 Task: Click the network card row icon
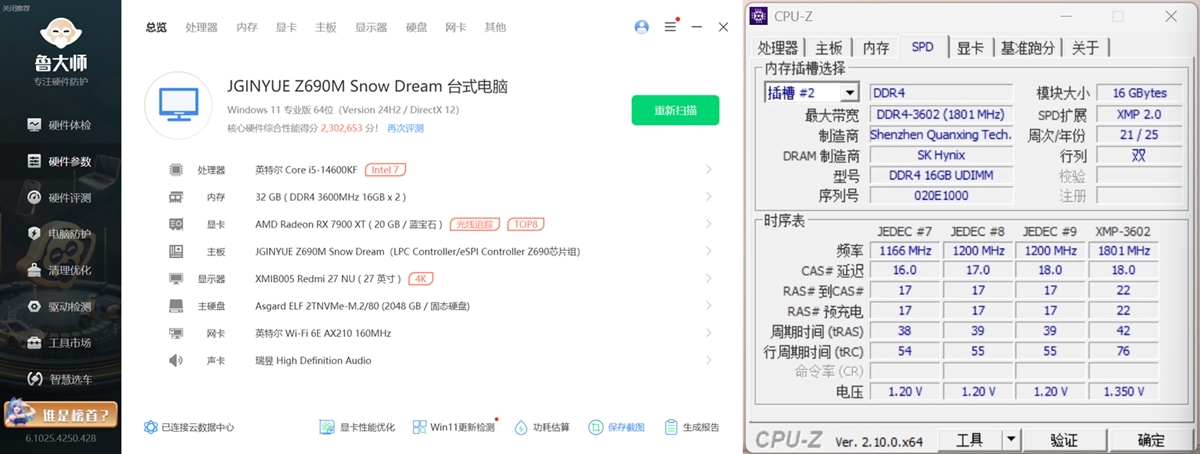(176, 333)
